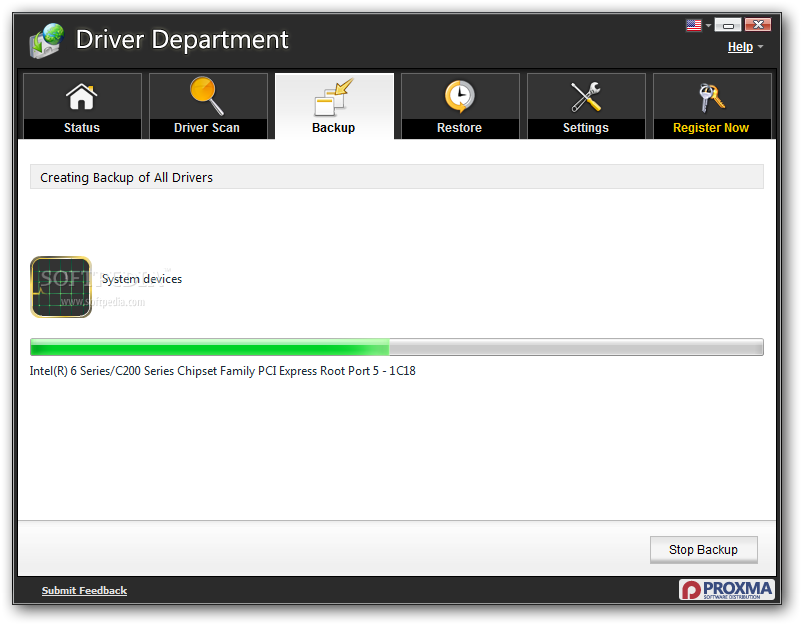Close the Driver Department window
This screenshot has width=802, height=625.
(x=758, y=25)
